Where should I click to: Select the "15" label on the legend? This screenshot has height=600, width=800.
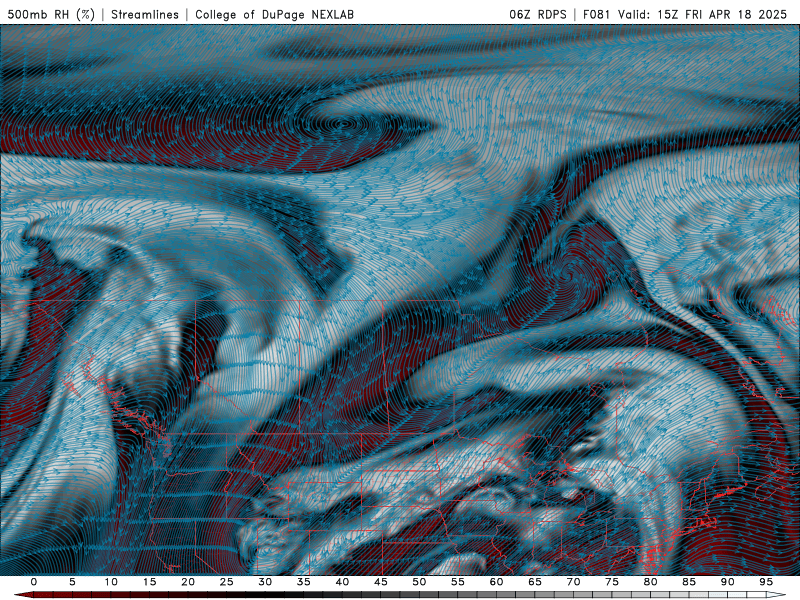coord(149,582)
